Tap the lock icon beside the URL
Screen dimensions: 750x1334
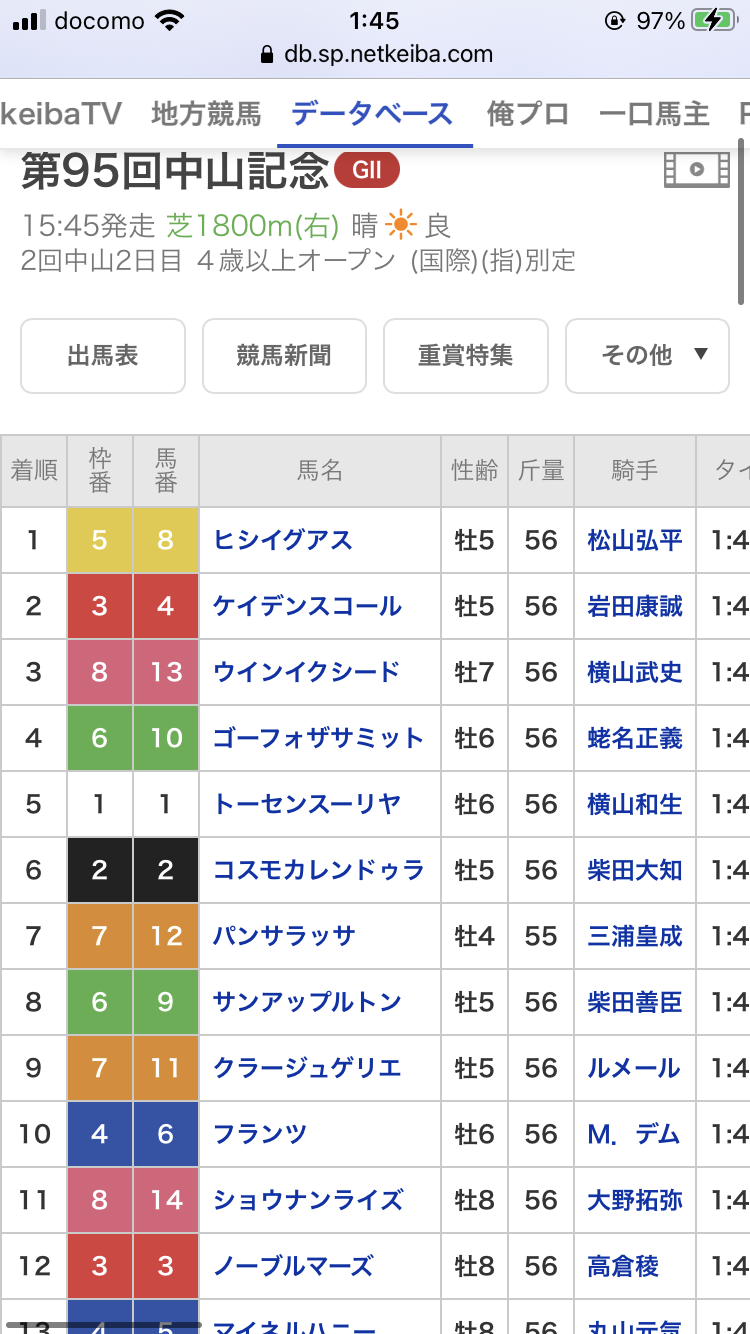tap(266, 54)
